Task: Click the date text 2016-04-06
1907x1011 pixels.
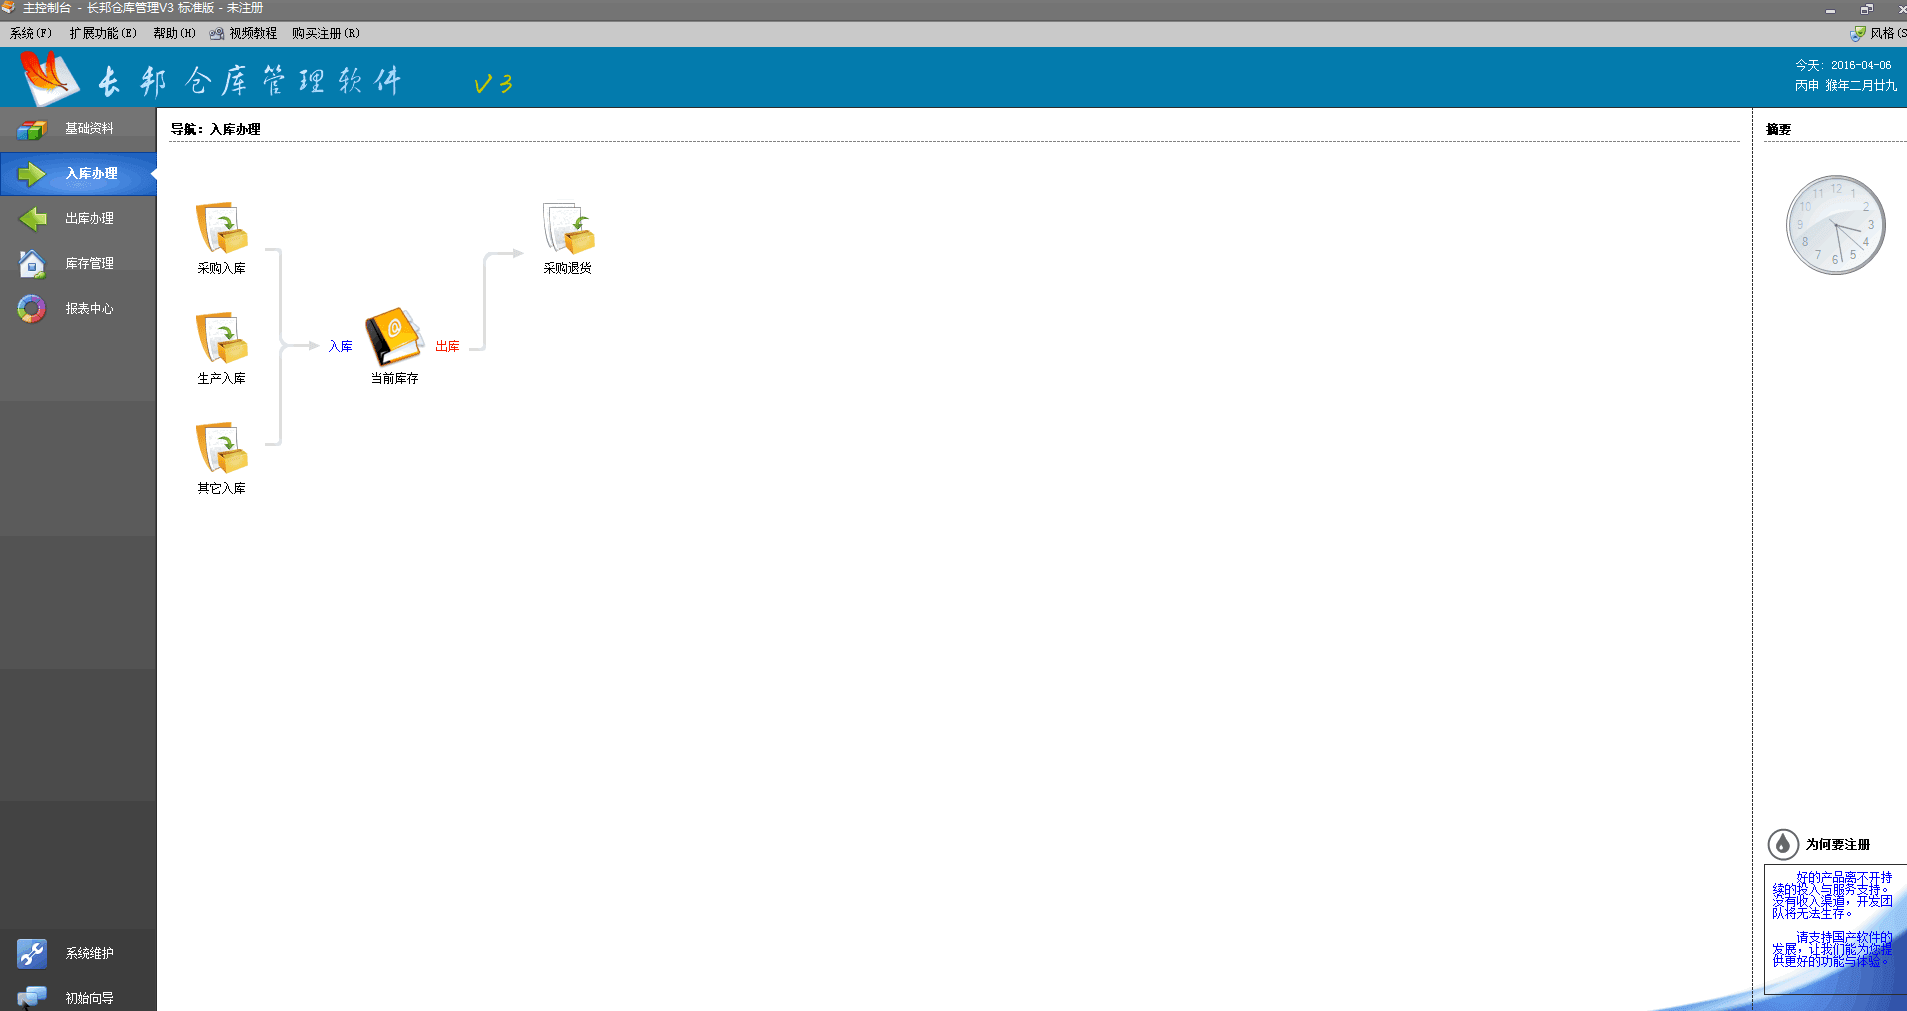Action: tap(1861, 65)
